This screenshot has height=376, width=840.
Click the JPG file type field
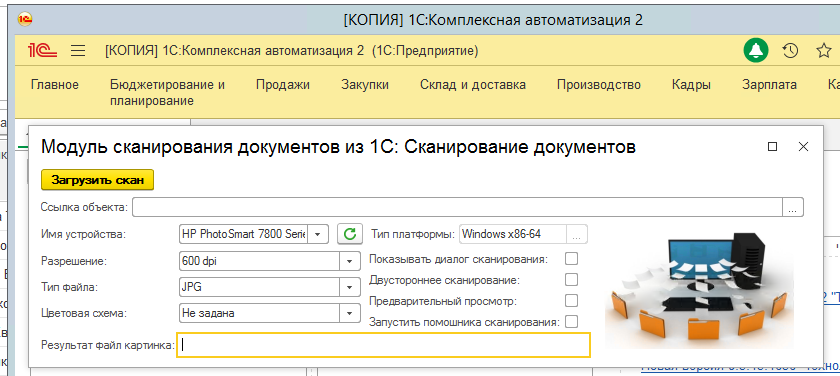pyautogui.click(x=260, y=287)
